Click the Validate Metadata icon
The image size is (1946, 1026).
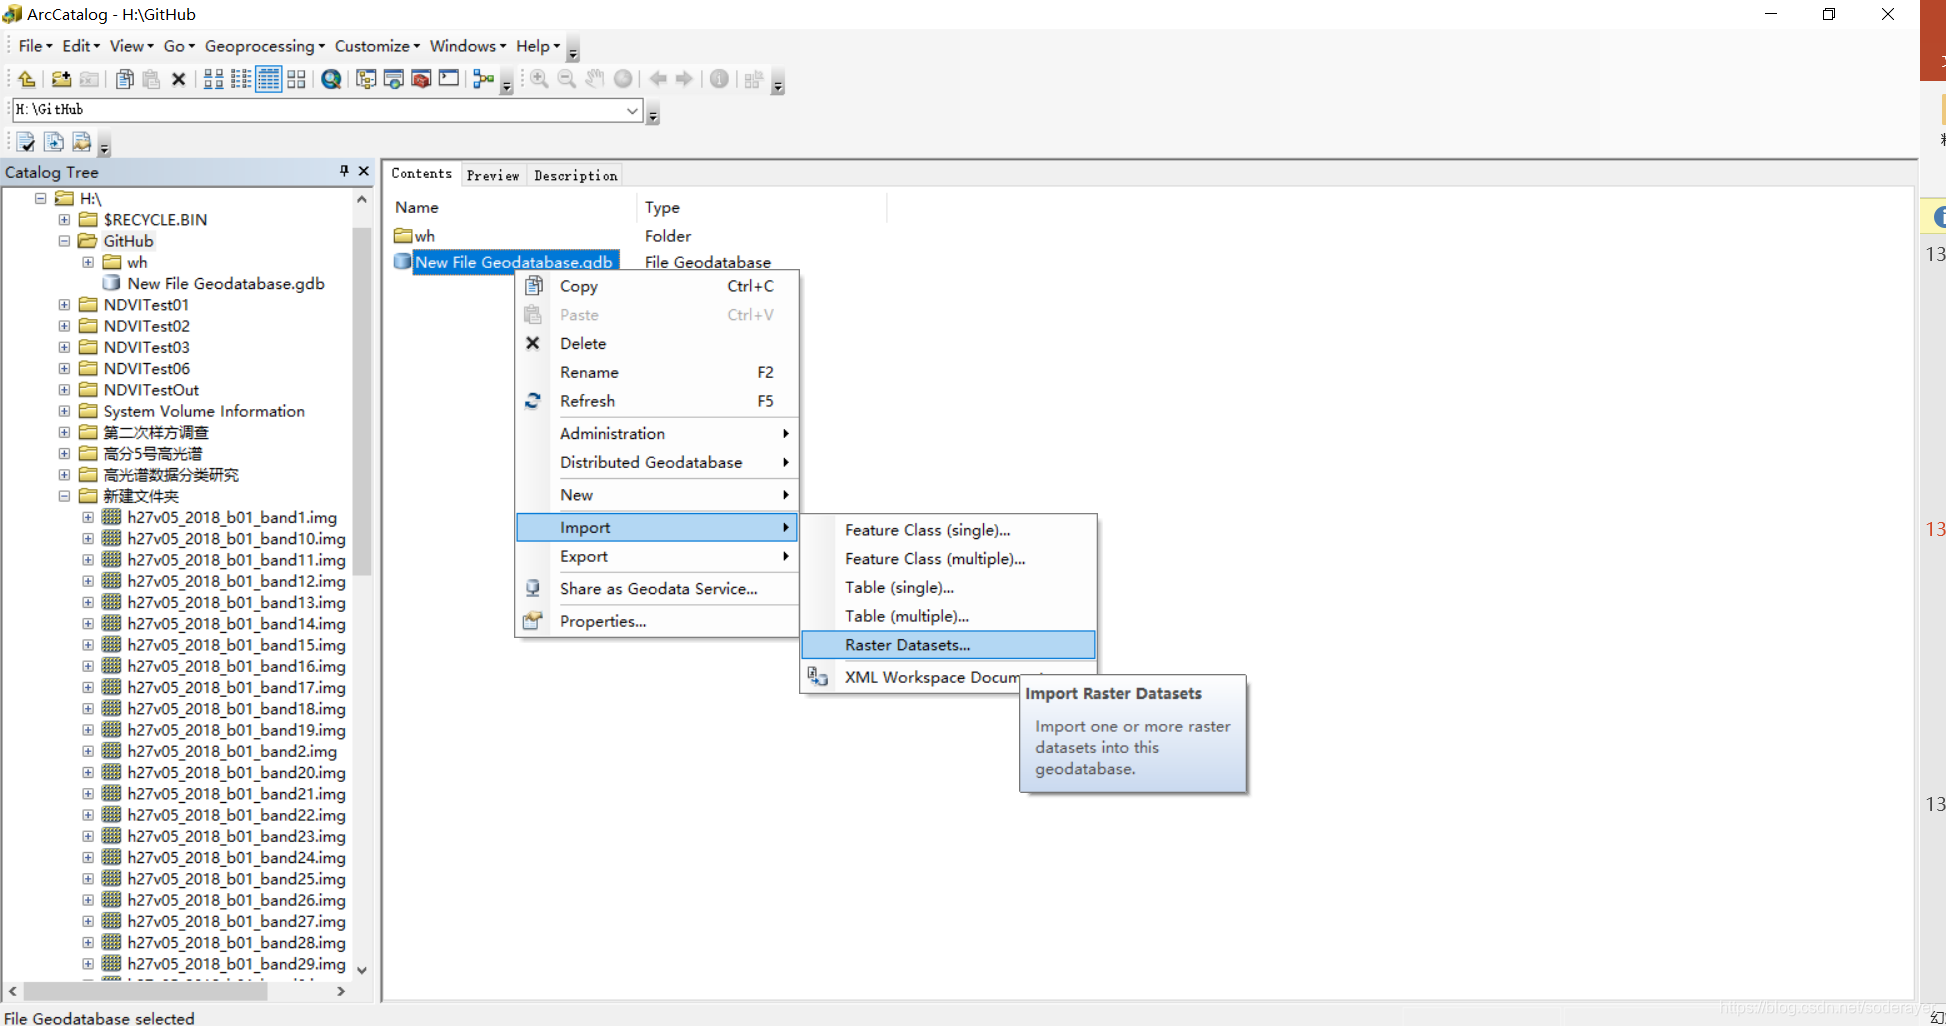(x=26, y=142)
